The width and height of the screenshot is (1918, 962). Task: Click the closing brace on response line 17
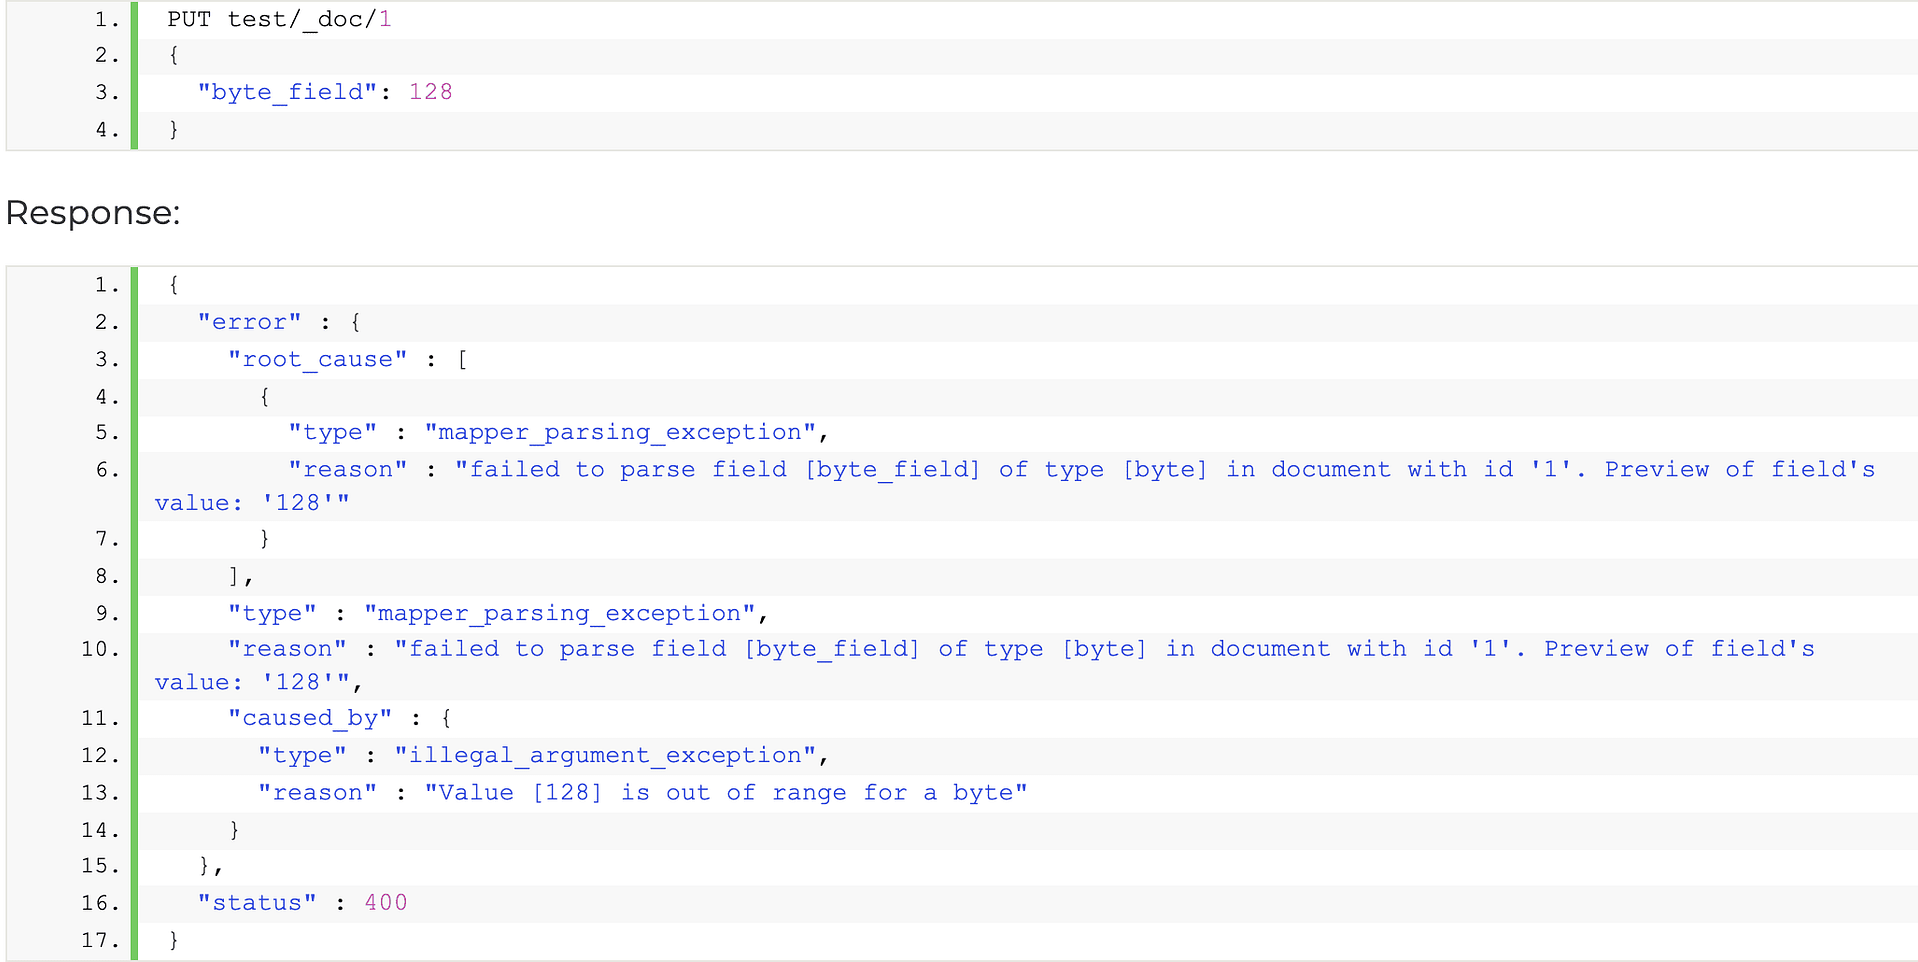172,939
